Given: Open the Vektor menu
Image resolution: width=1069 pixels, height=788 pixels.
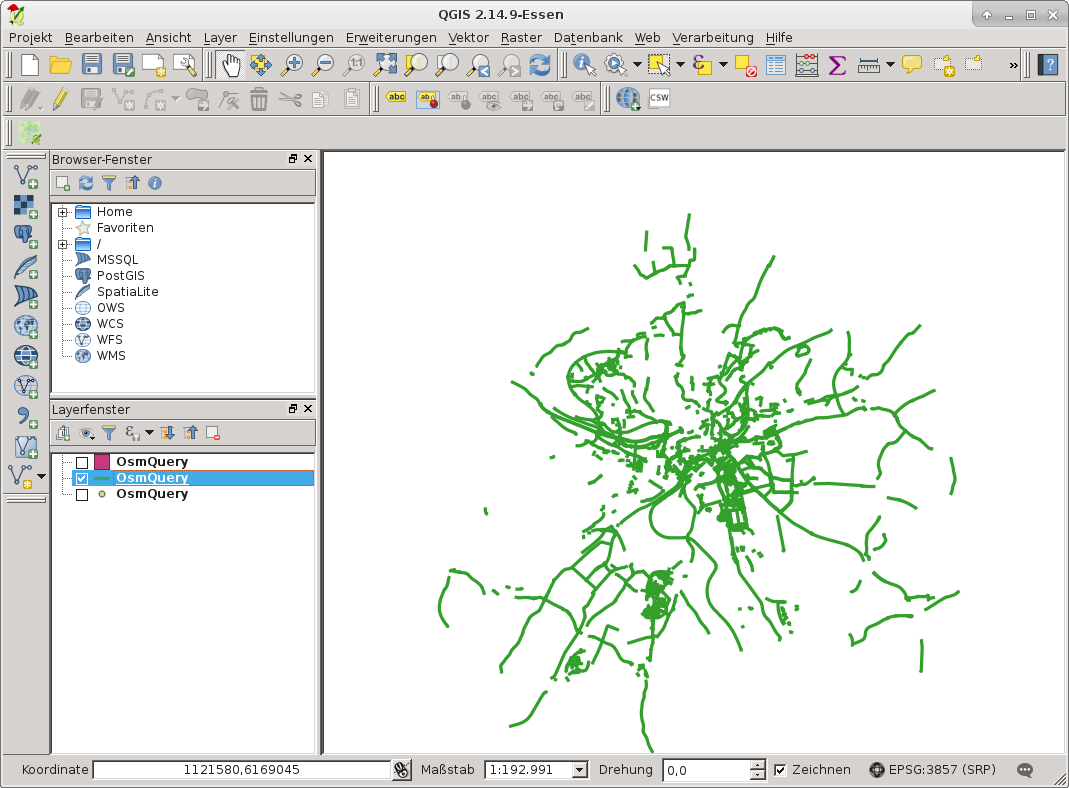Looking at the screenshot, I should (468, 37).
